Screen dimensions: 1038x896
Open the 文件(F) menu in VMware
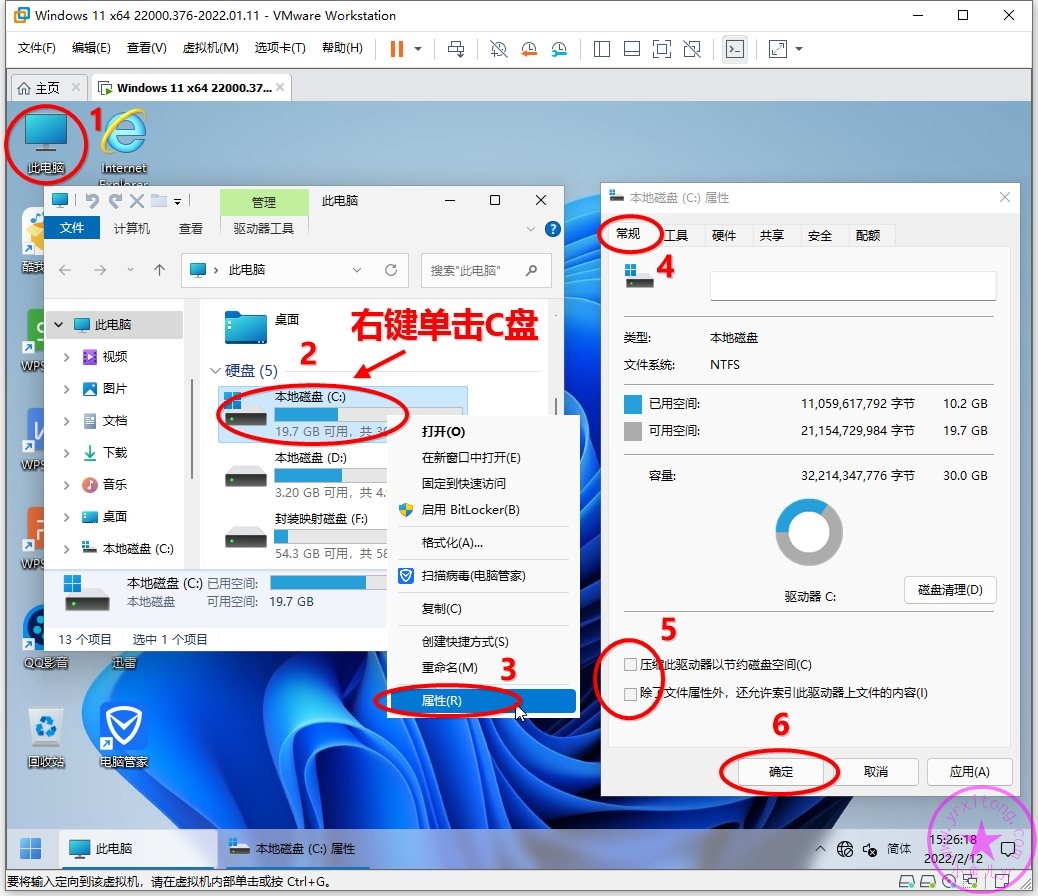(36, 48)
